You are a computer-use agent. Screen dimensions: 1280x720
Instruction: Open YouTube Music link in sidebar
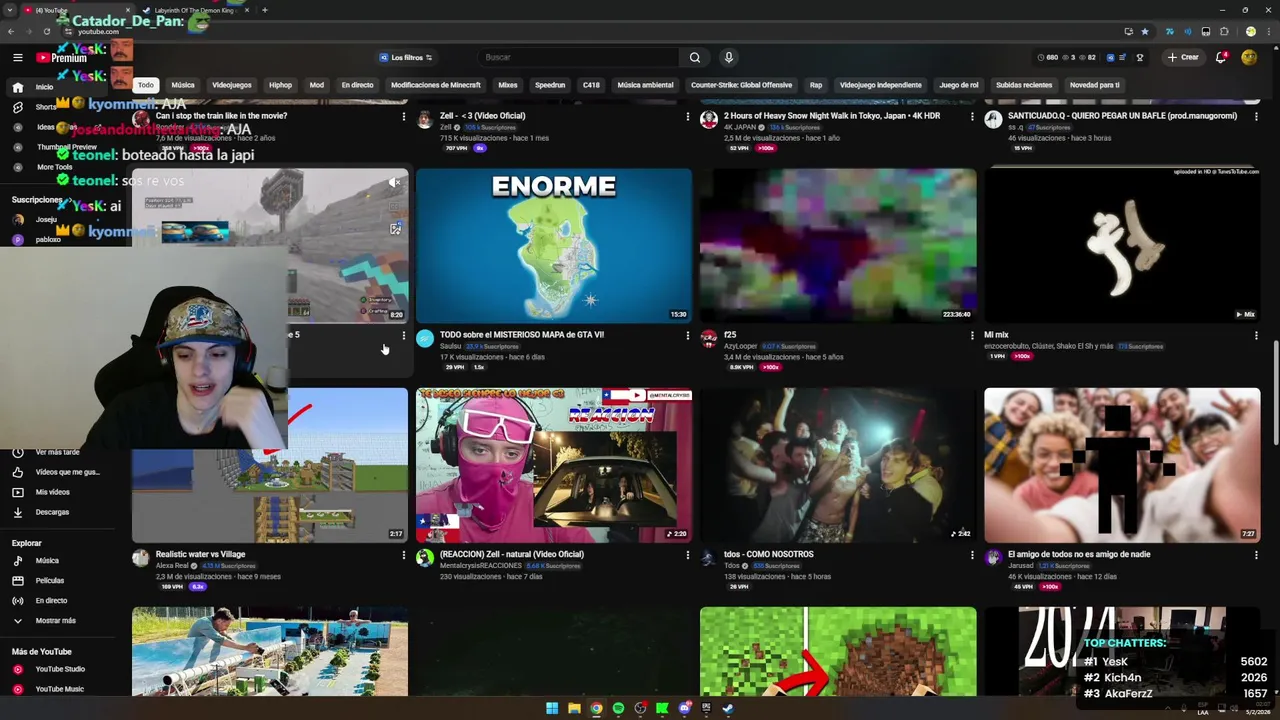58,689
